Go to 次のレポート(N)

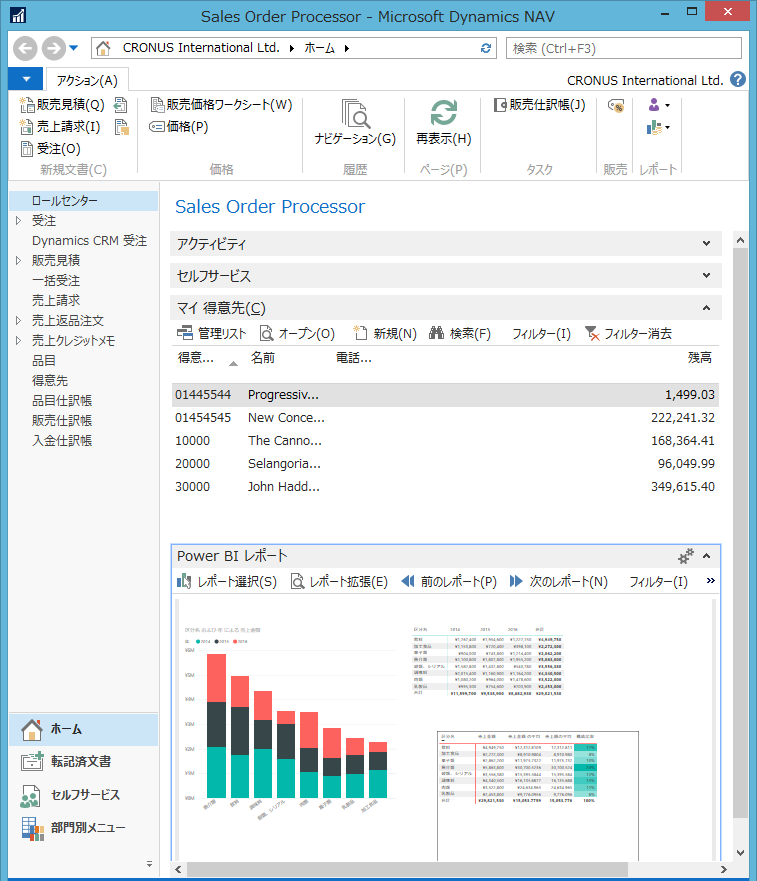tap(559, 582)
